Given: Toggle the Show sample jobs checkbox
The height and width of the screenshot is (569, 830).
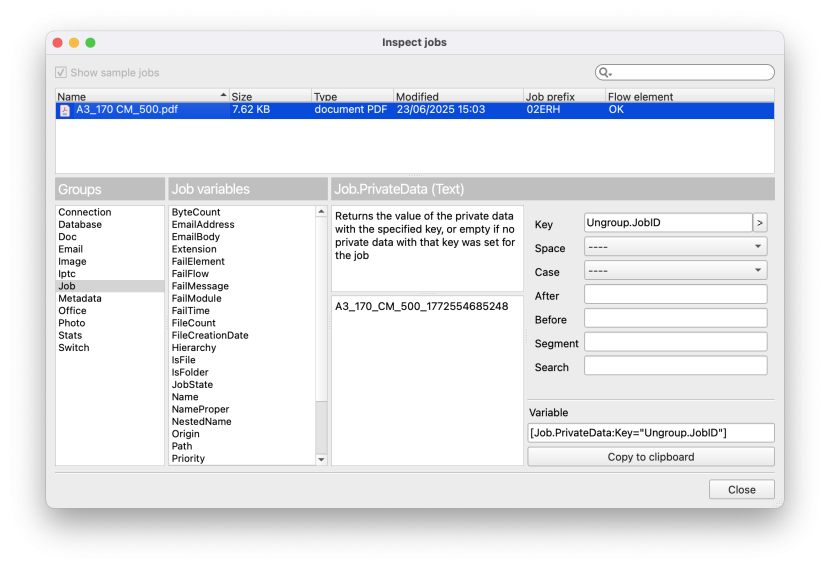Looking at the screenshot, I should [x=61, y=73].
